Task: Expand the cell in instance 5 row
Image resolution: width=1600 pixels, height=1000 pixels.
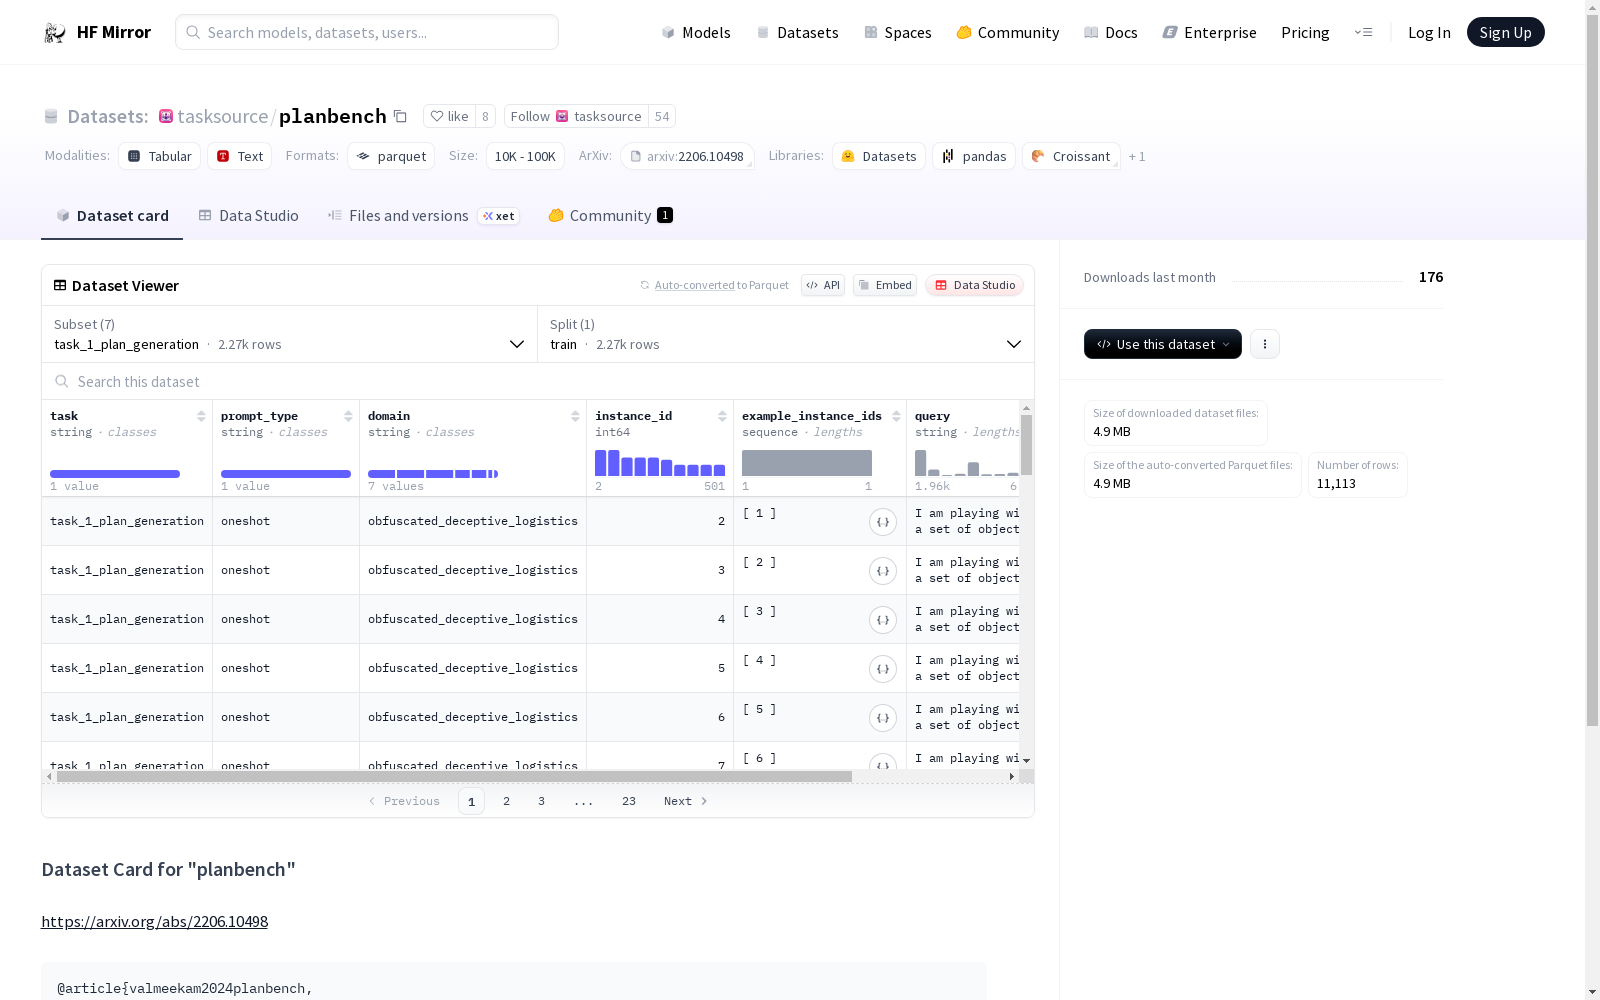Action: pyautogui.click(x=882, y=669)
